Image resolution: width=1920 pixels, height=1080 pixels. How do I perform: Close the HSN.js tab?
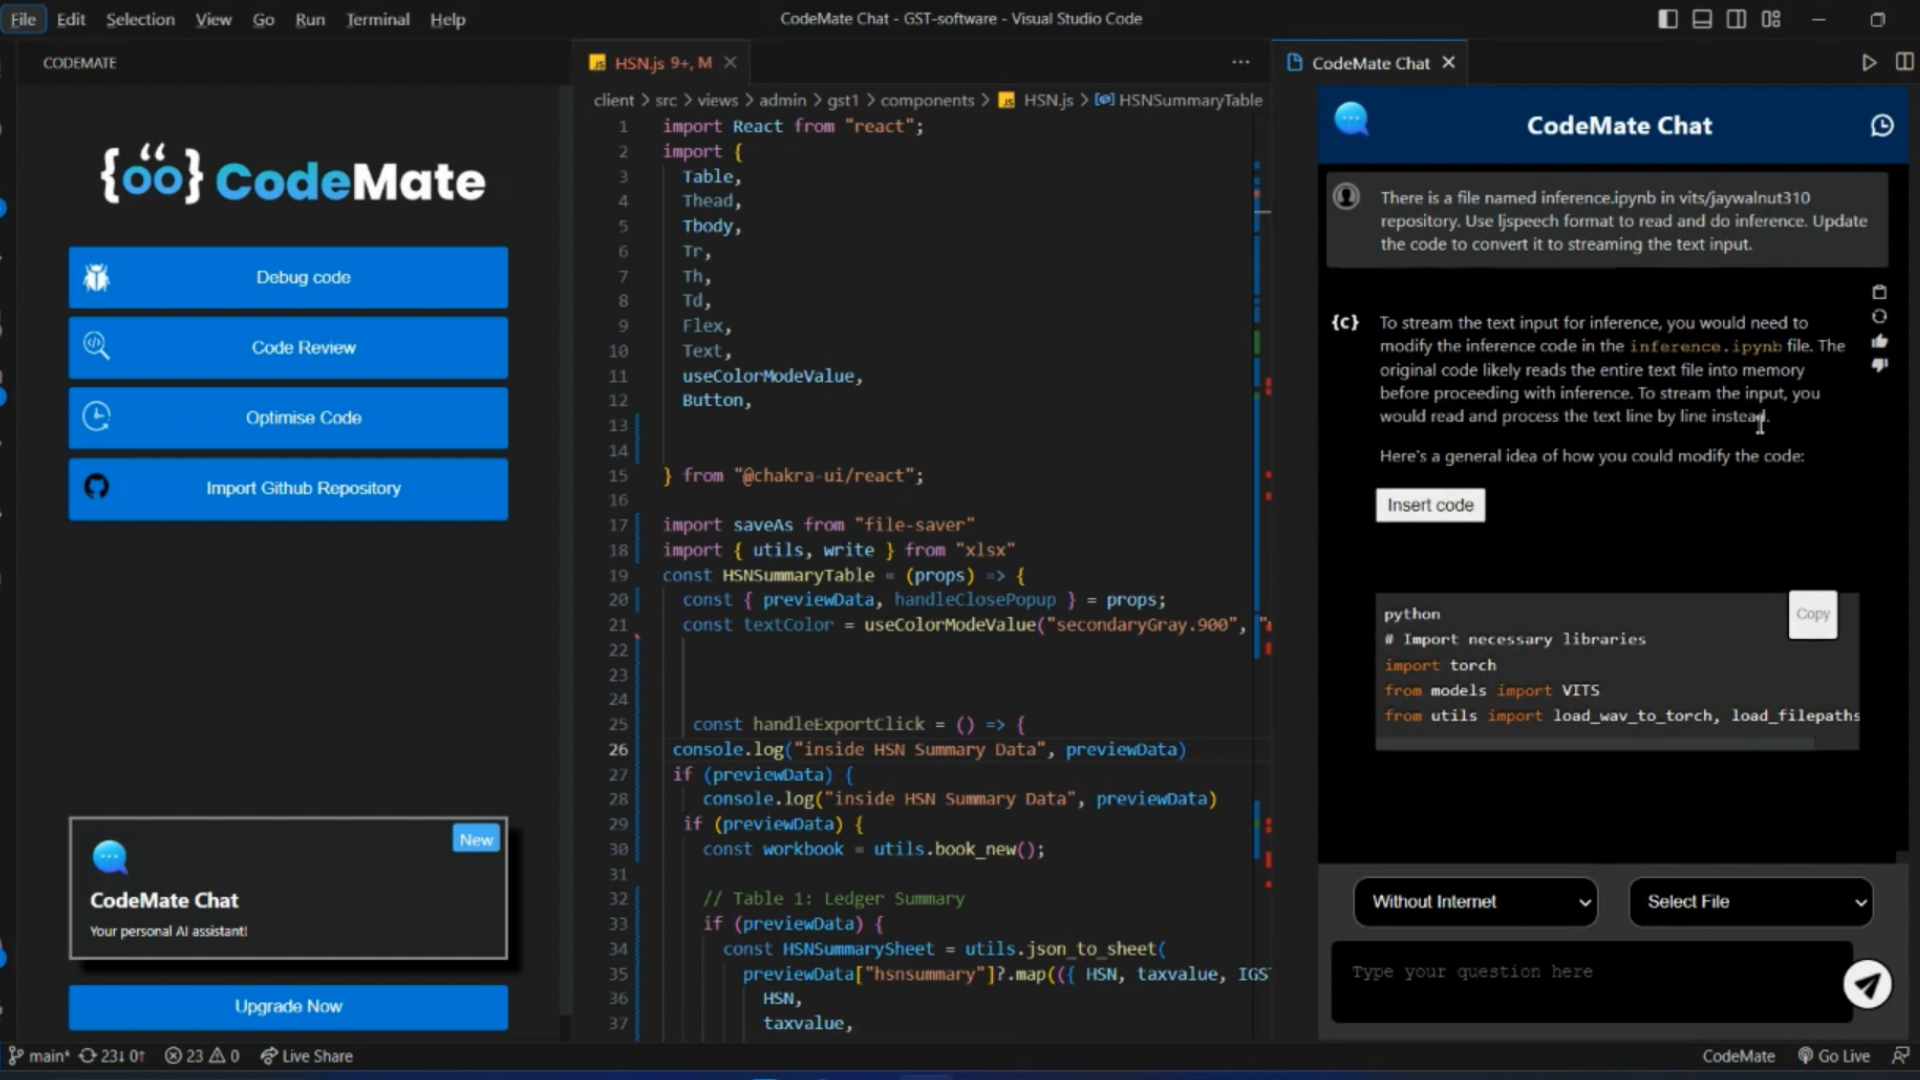click(x=730, y=62)
